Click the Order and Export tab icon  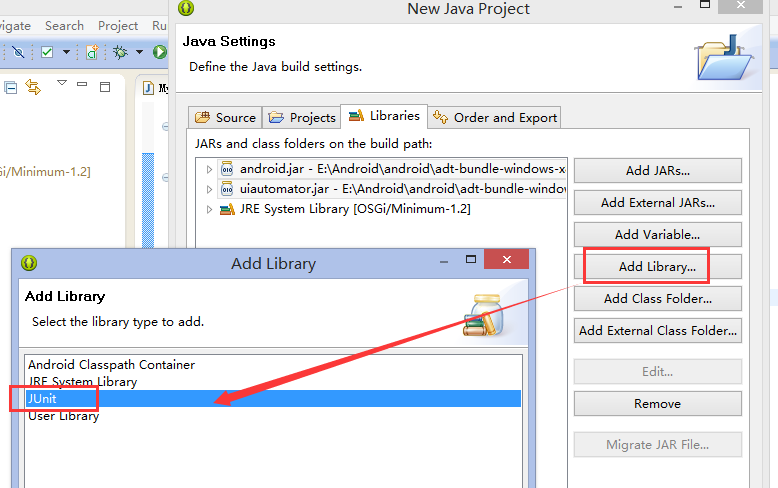click(x=441, y=117)
